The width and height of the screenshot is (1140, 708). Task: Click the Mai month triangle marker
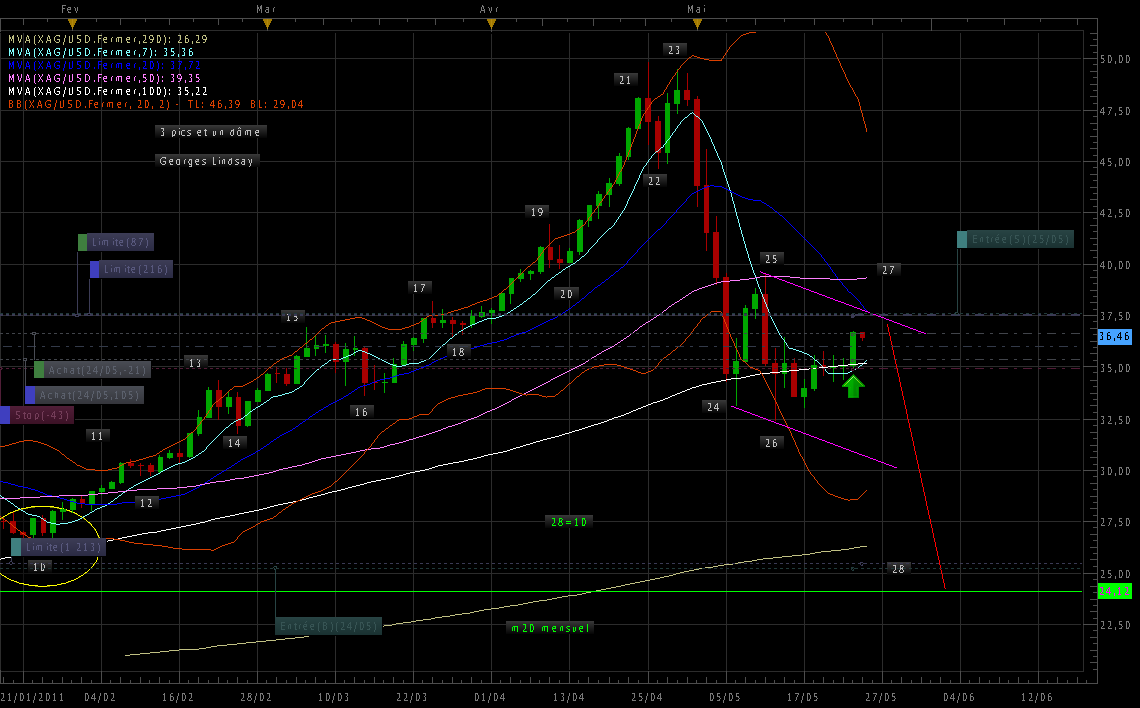[x=697, y=23]
